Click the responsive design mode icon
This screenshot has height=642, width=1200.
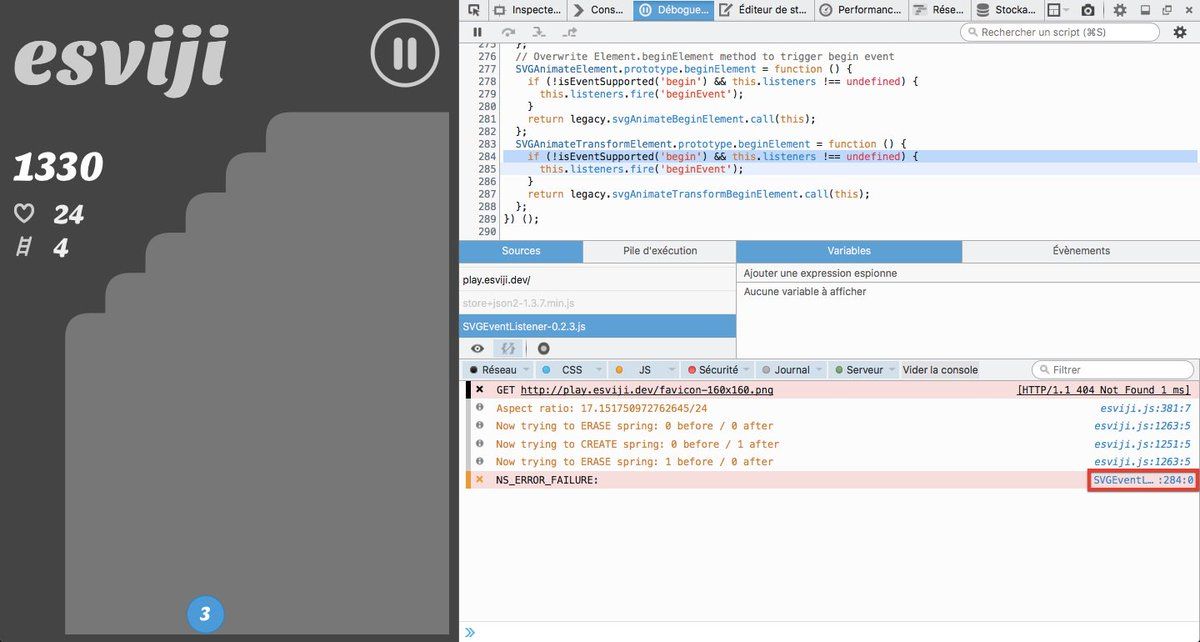click(x=1053, y=10)
